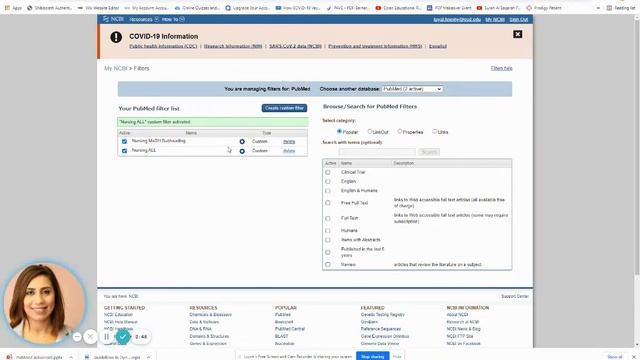Click the page vertical scrollbar
This screenshot has height=360, width=640.
pyautogui.click(x=637, y=147)
